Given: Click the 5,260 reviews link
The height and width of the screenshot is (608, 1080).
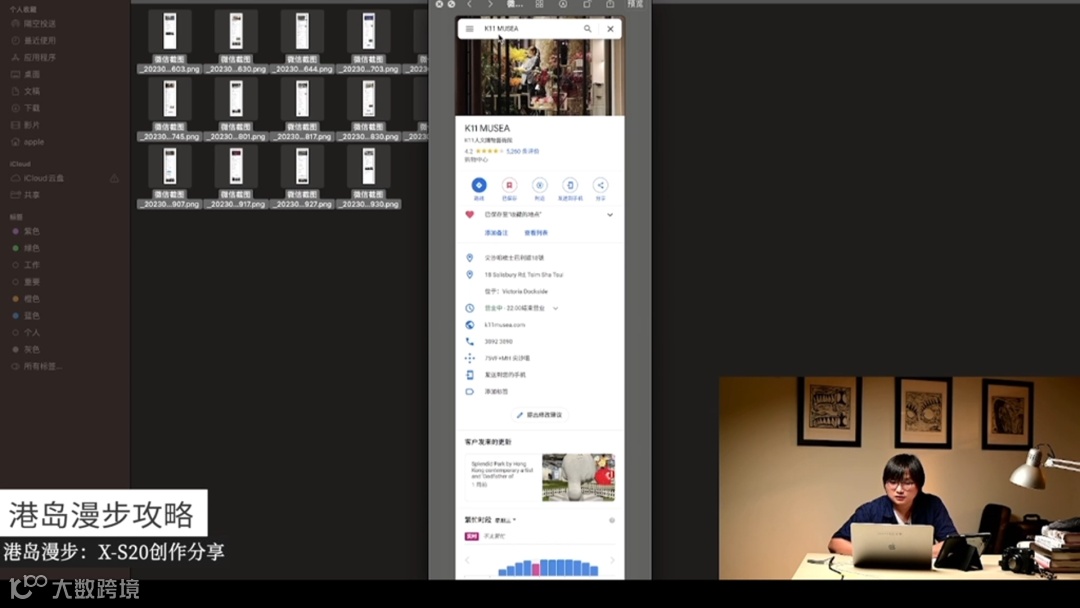Looking at the screenshot, I should pyautogui.click(x=523, y=151).
